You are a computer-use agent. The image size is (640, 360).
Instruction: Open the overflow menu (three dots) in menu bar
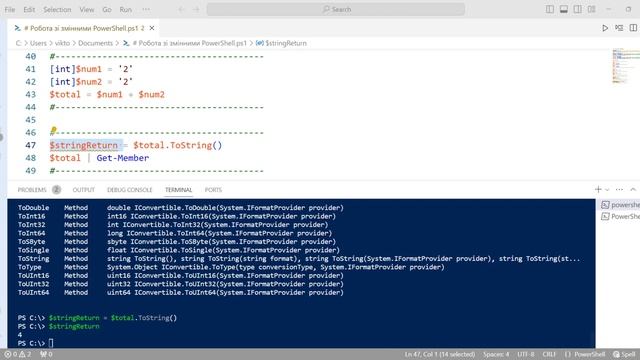[146, 9]
